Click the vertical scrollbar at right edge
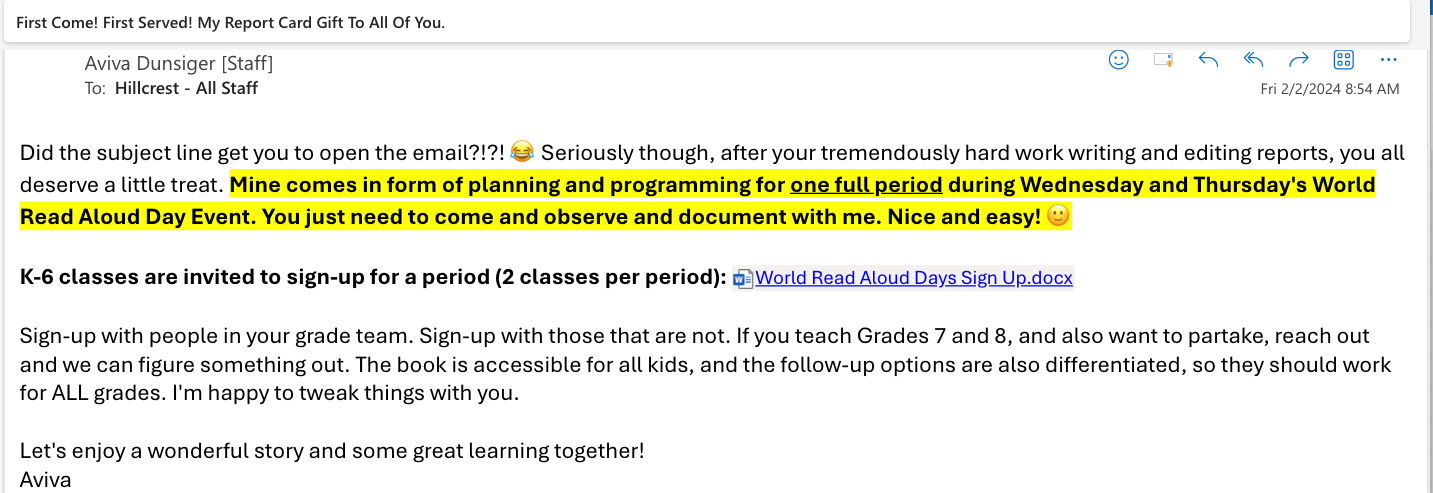Screen dimensions: 1433x493 pyautogui.click(x=1429, y=270)
